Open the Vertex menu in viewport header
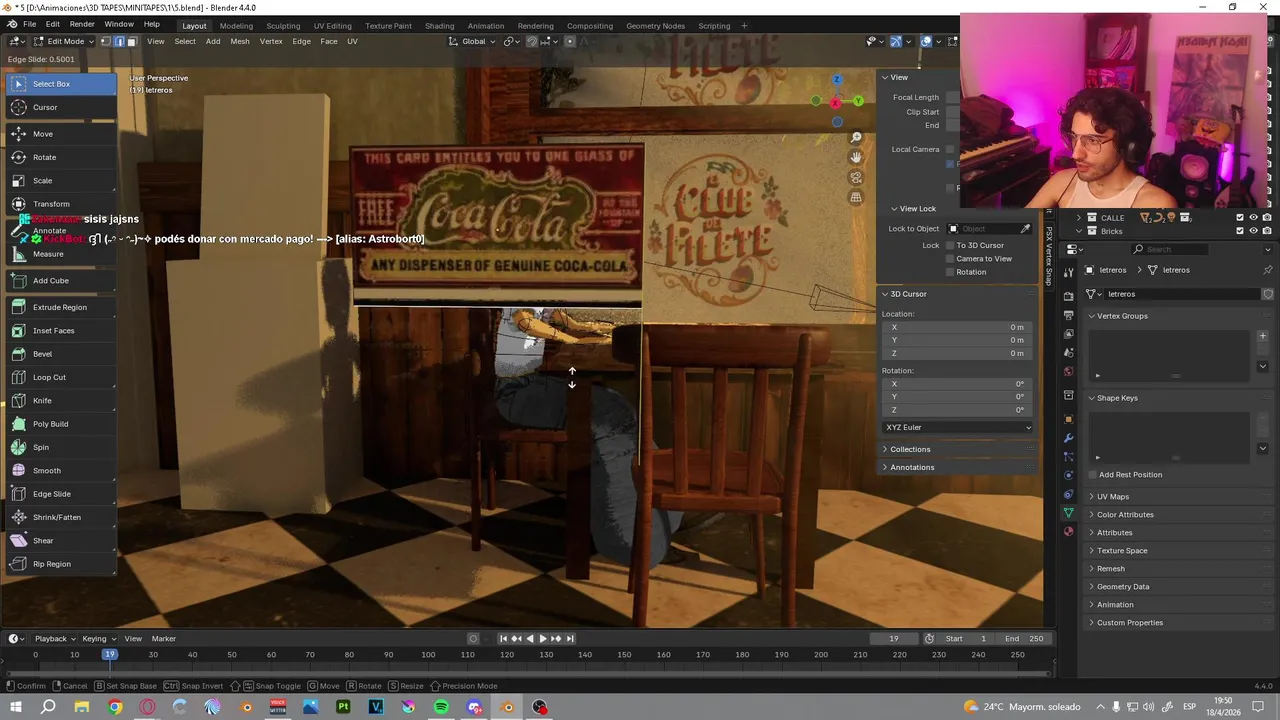 (271, 41)
